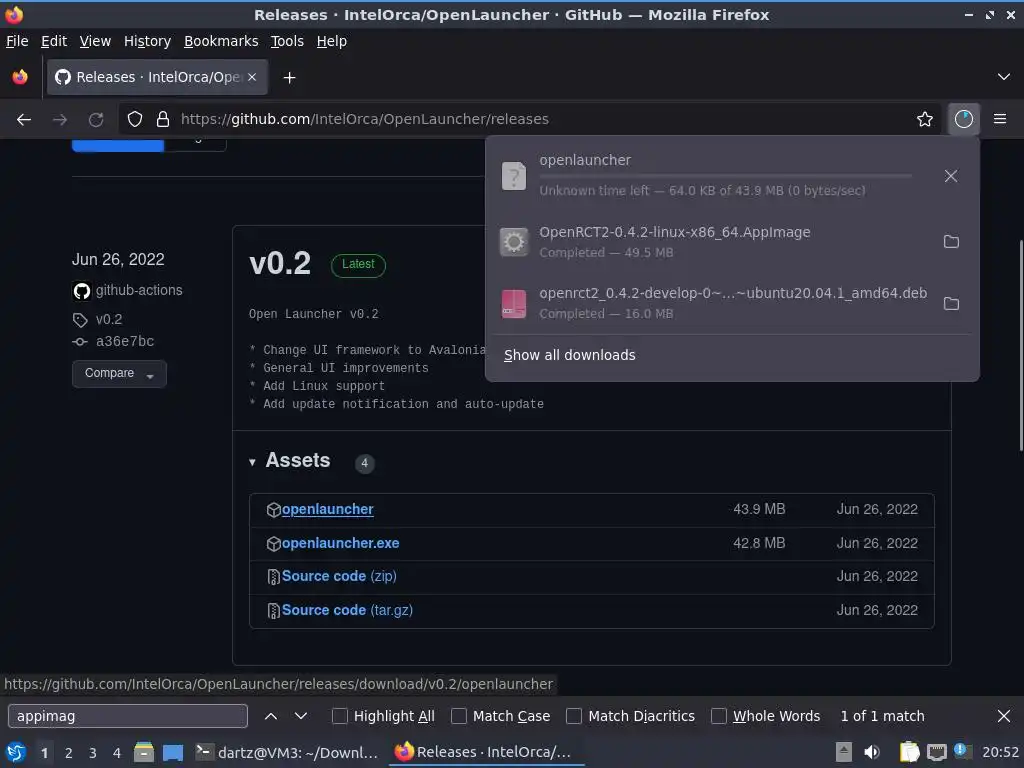Download Source code tar.gz
The image size is (1024, 768).
coord(347,610)
